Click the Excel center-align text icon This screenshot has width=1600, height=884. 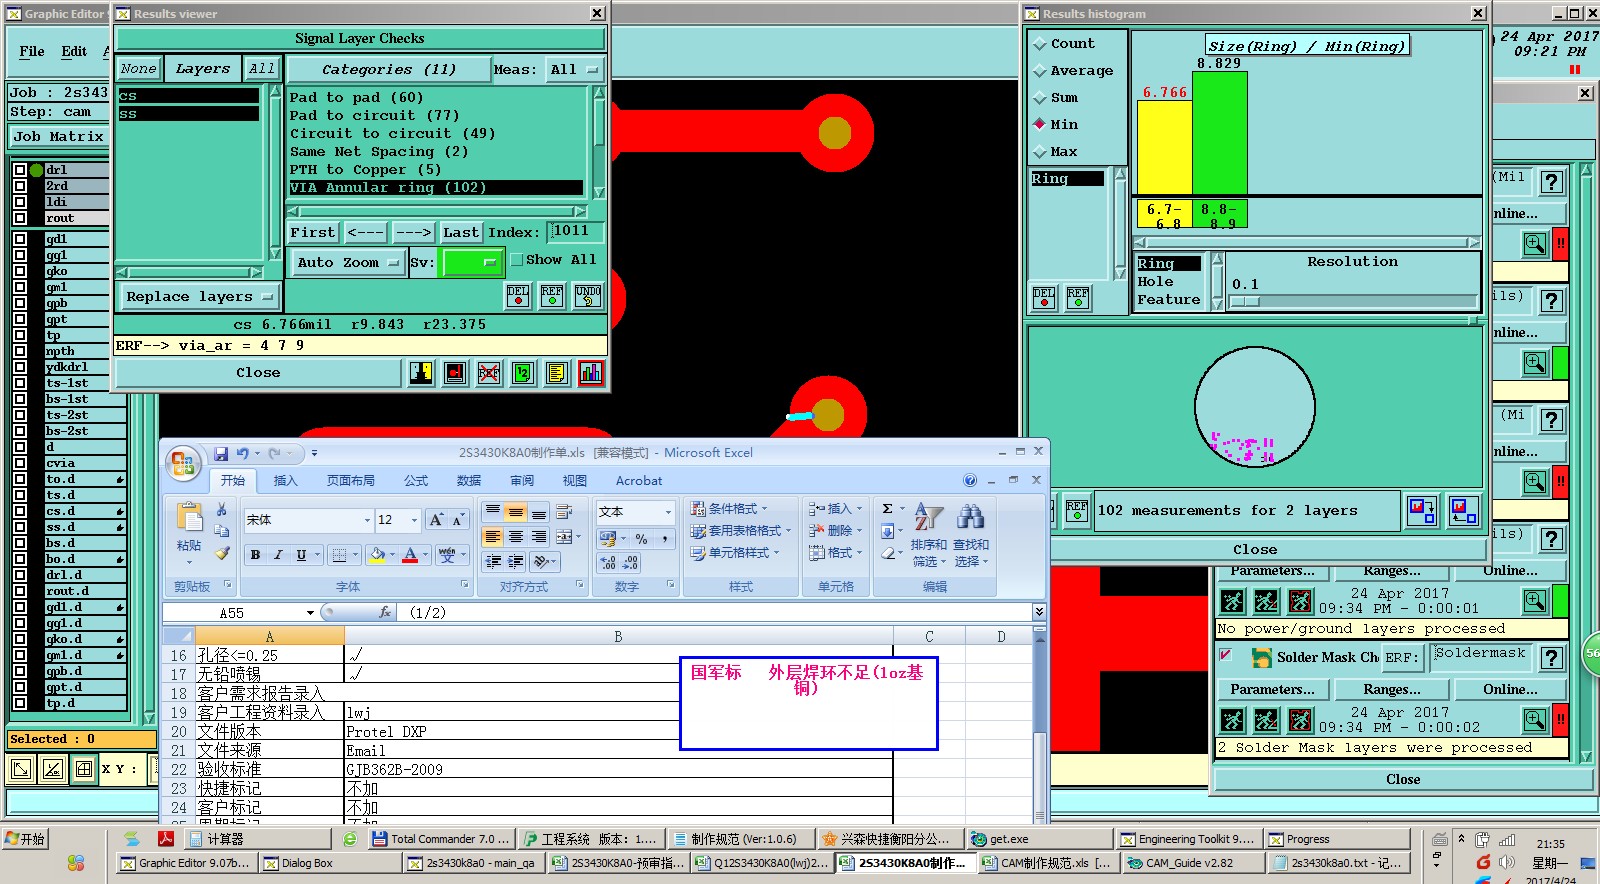[x=515, y=537]
